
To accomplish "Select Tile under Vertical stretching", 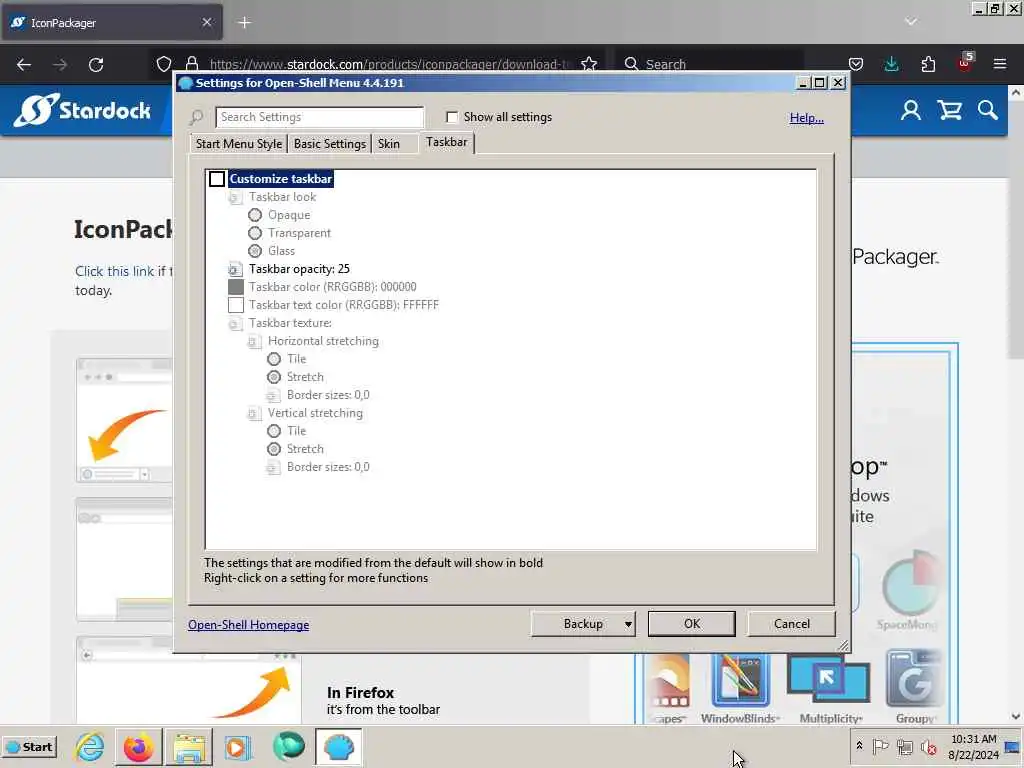I will (x=274, y=431).
